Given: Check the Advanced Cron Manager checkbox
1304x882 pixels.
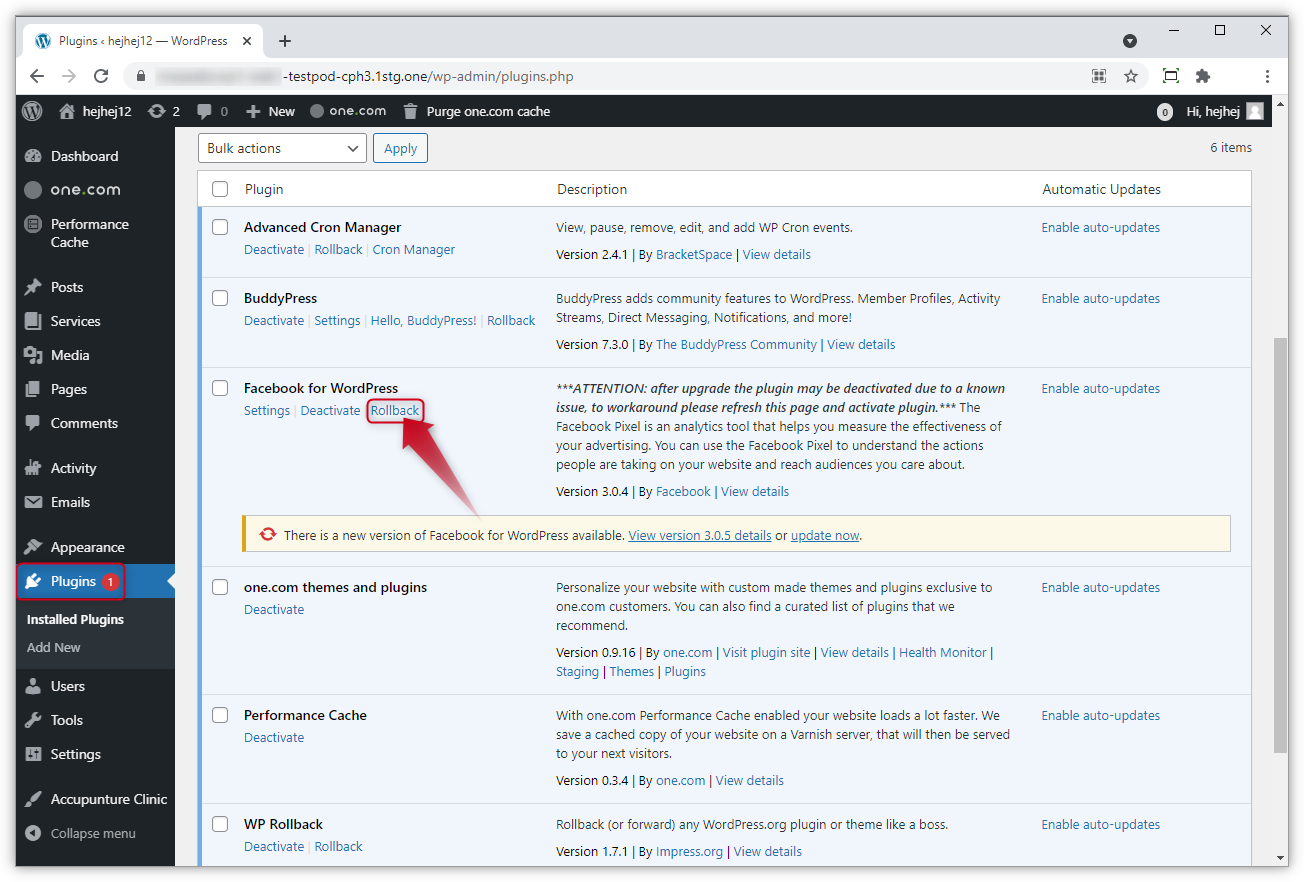Looking at the screenshot, I should pos(220,227).
